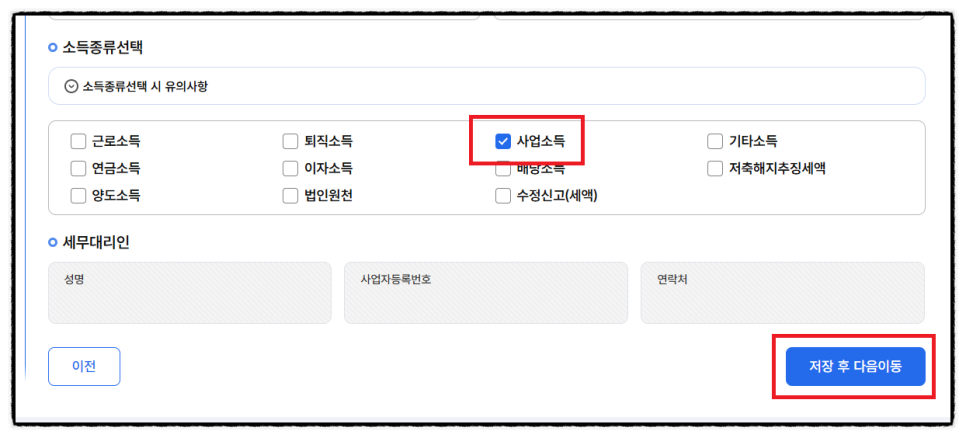Click the 세무대리인 section heading
Viewport: 966px width, 438px height.
[x=95, y=243]
